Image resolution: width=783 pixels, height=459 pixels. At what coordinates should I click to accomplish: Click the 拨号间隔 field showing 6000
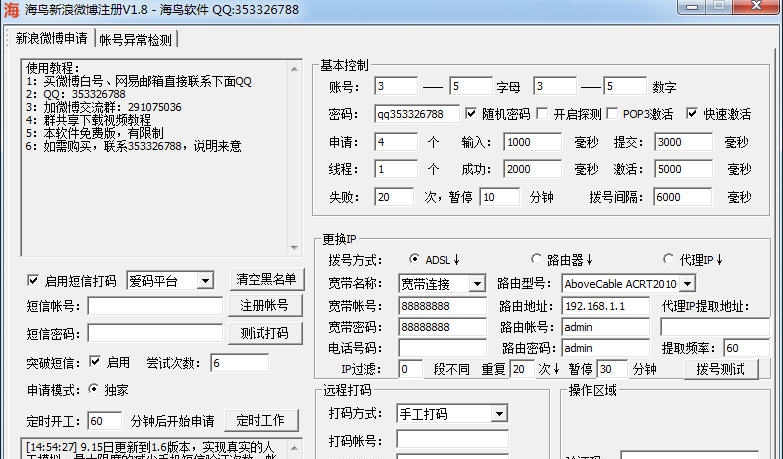[682, 197]
